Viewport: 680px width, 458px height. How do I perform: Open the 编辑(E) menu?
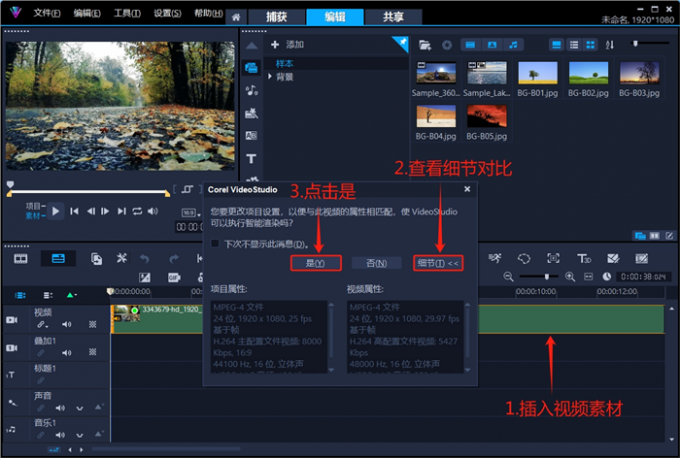click(x=87, y=13)
